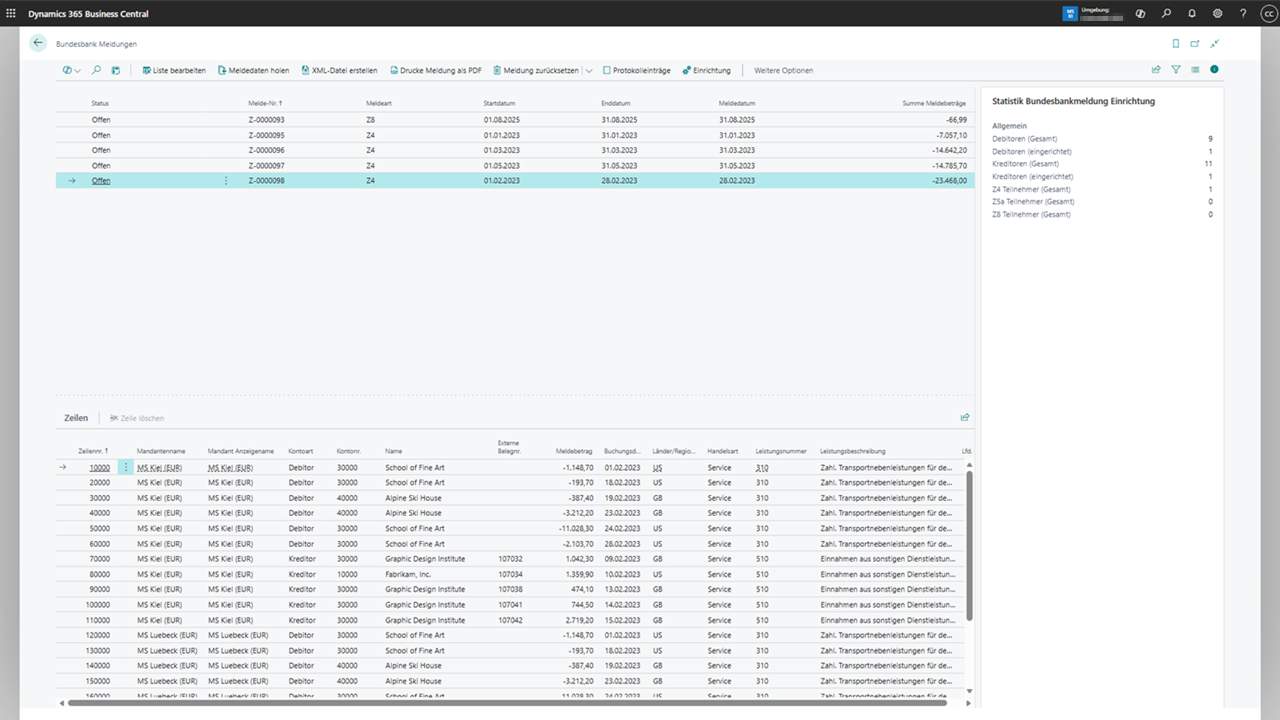Open the search magnifier in the top bar
This screenshot has width=1280, height=720.
tap(1166, 13)
